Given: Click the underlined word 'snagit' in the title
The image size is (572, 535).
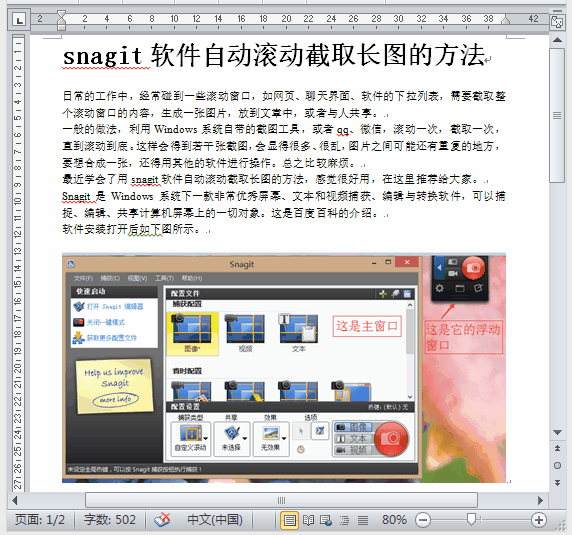Looking at the screenshot, I should 103,57.
